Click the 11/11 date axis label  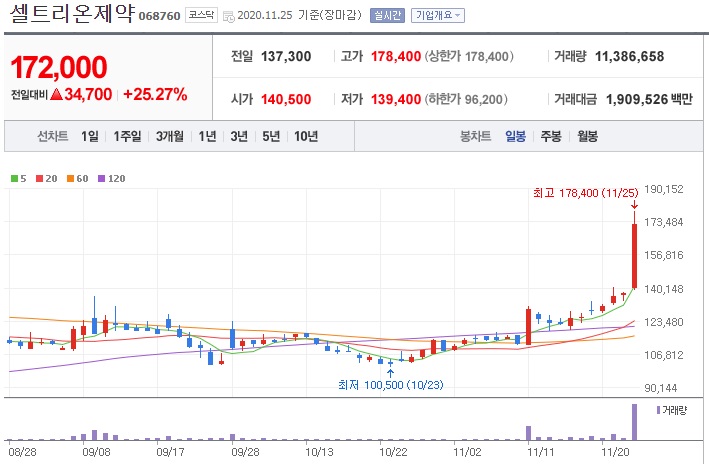tap(541, 452)
